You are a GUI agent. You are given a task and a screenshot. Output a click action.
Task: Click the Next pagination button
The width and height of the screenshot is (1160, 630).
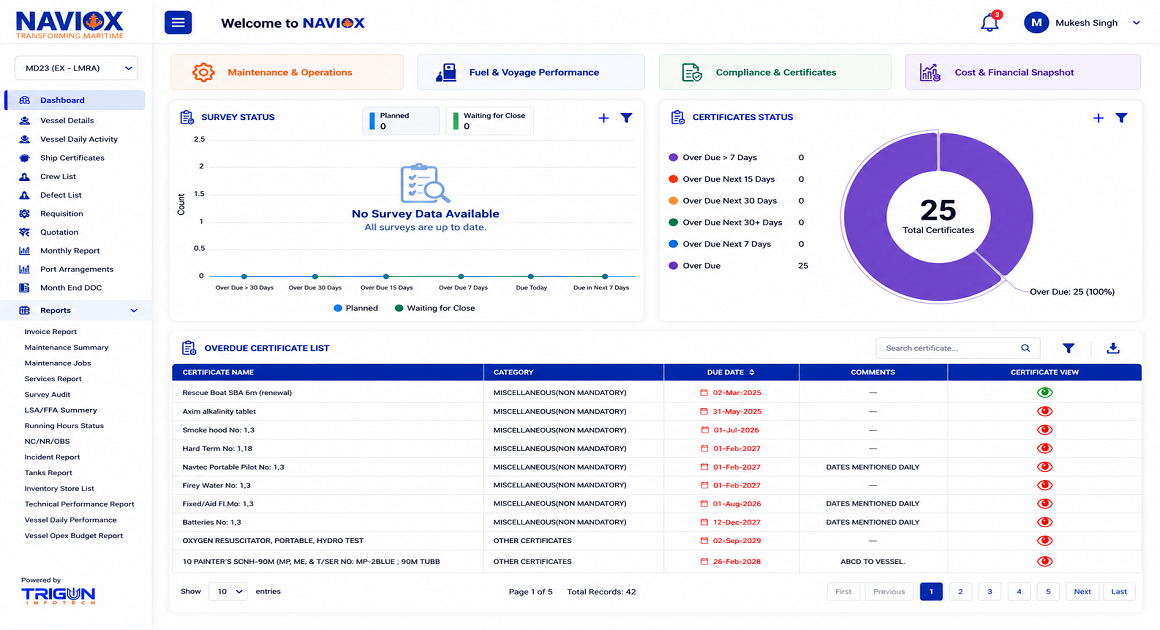[1082, 592]
